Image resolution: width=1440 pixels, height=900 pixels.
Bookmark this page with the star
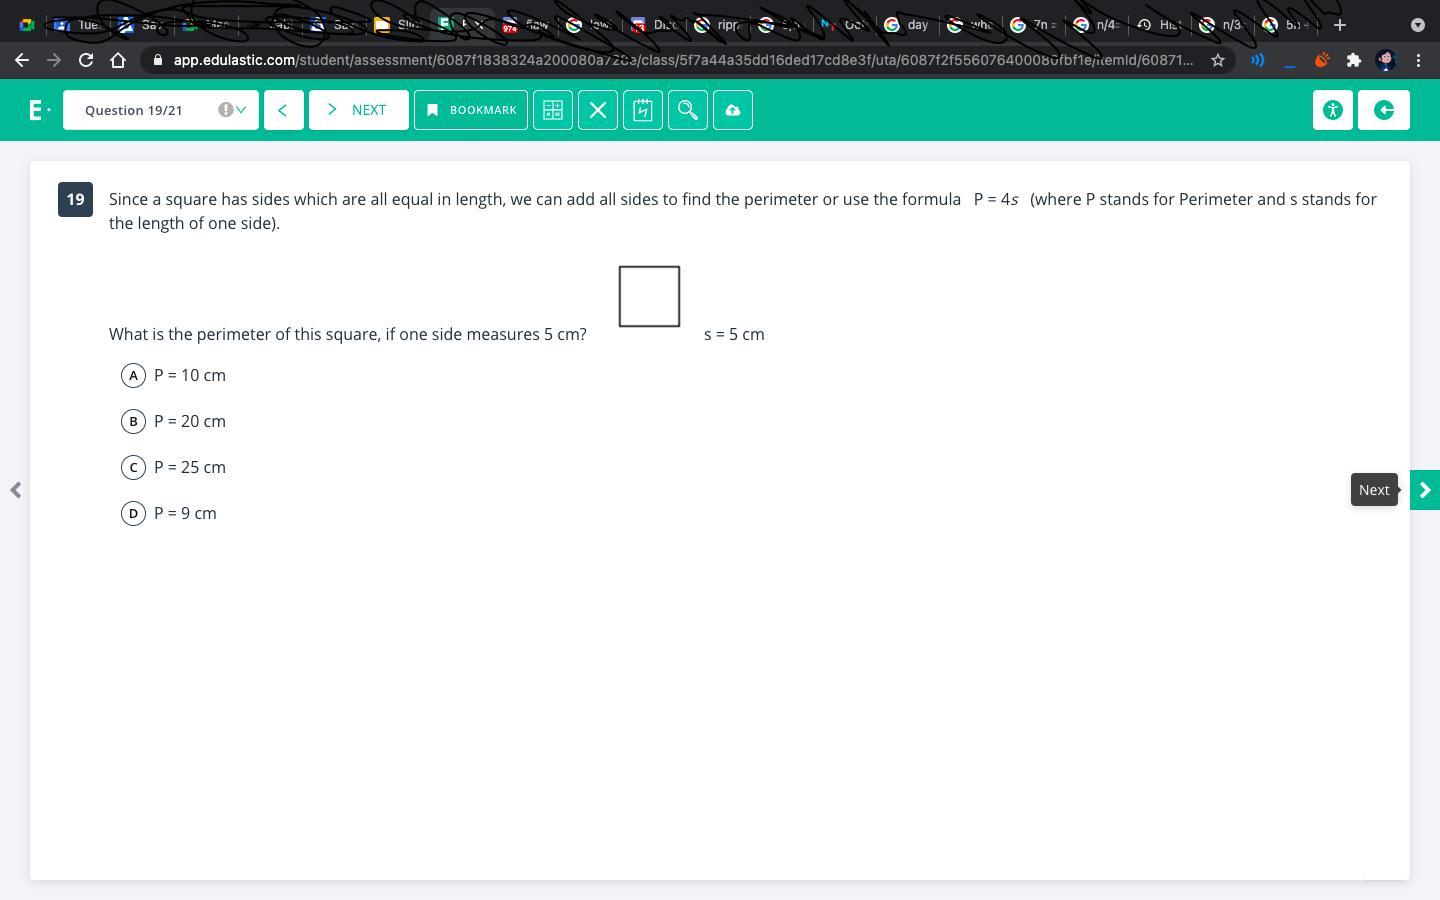[x=1218, y=60]
